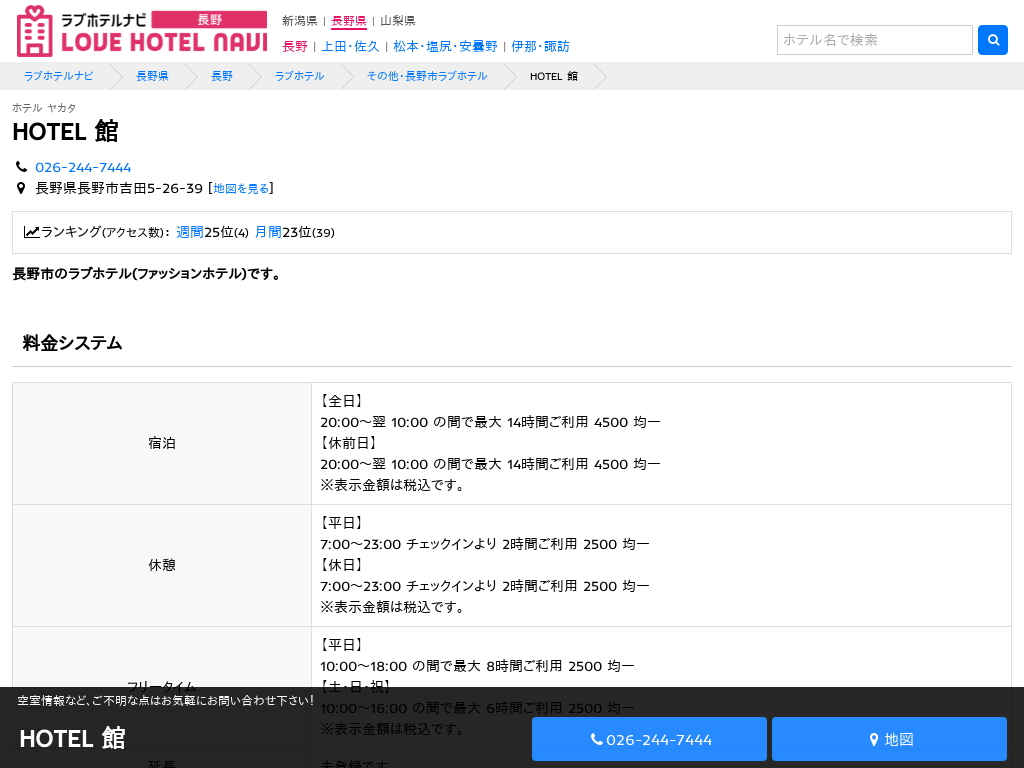The height and width of the screenshot is (768, 1024).
Task: Click the ホテル ヤカタ reading text
Action: coord(44,108)
